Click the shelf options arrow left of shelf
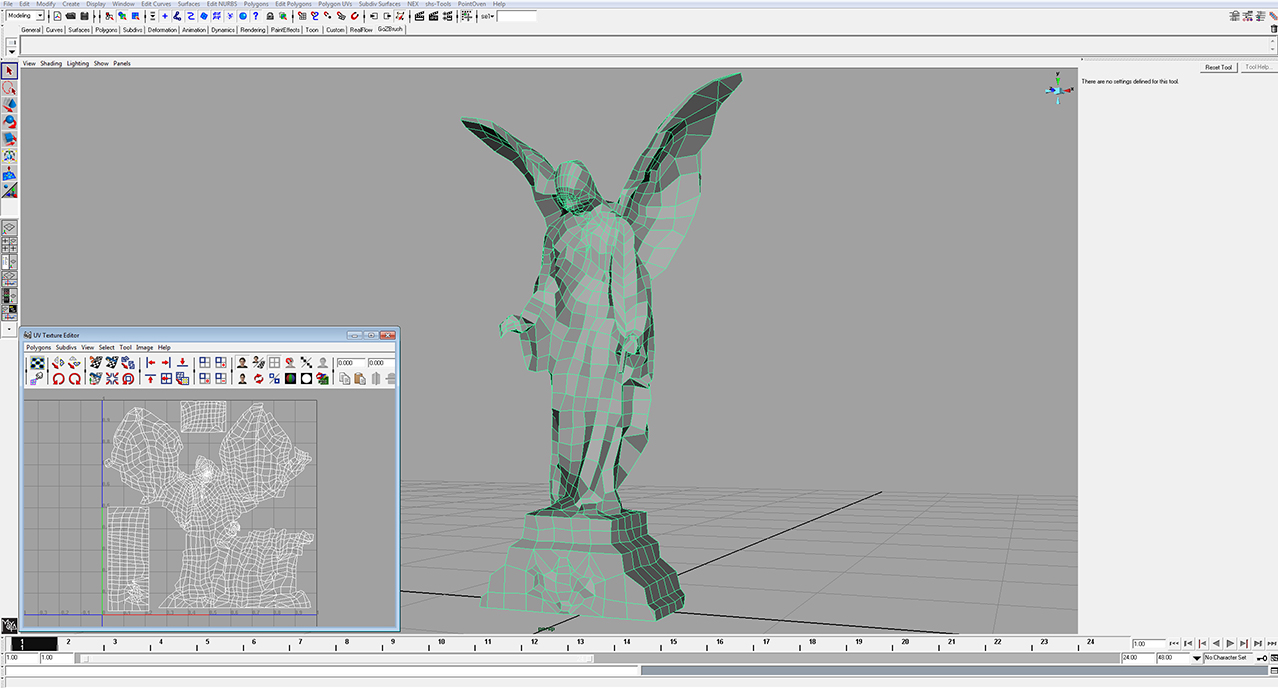 (x=12, y=51)
